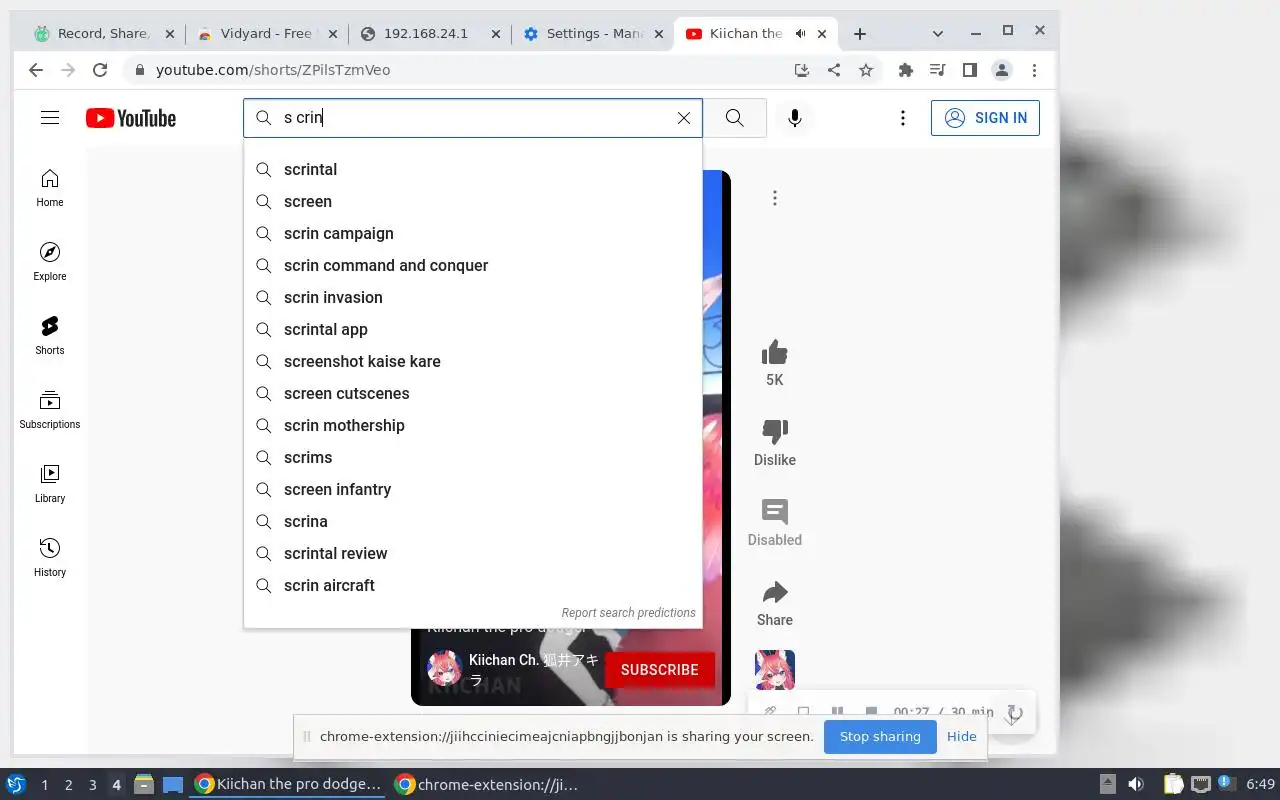Clear the search box with the X

click(x=684, y=118)
